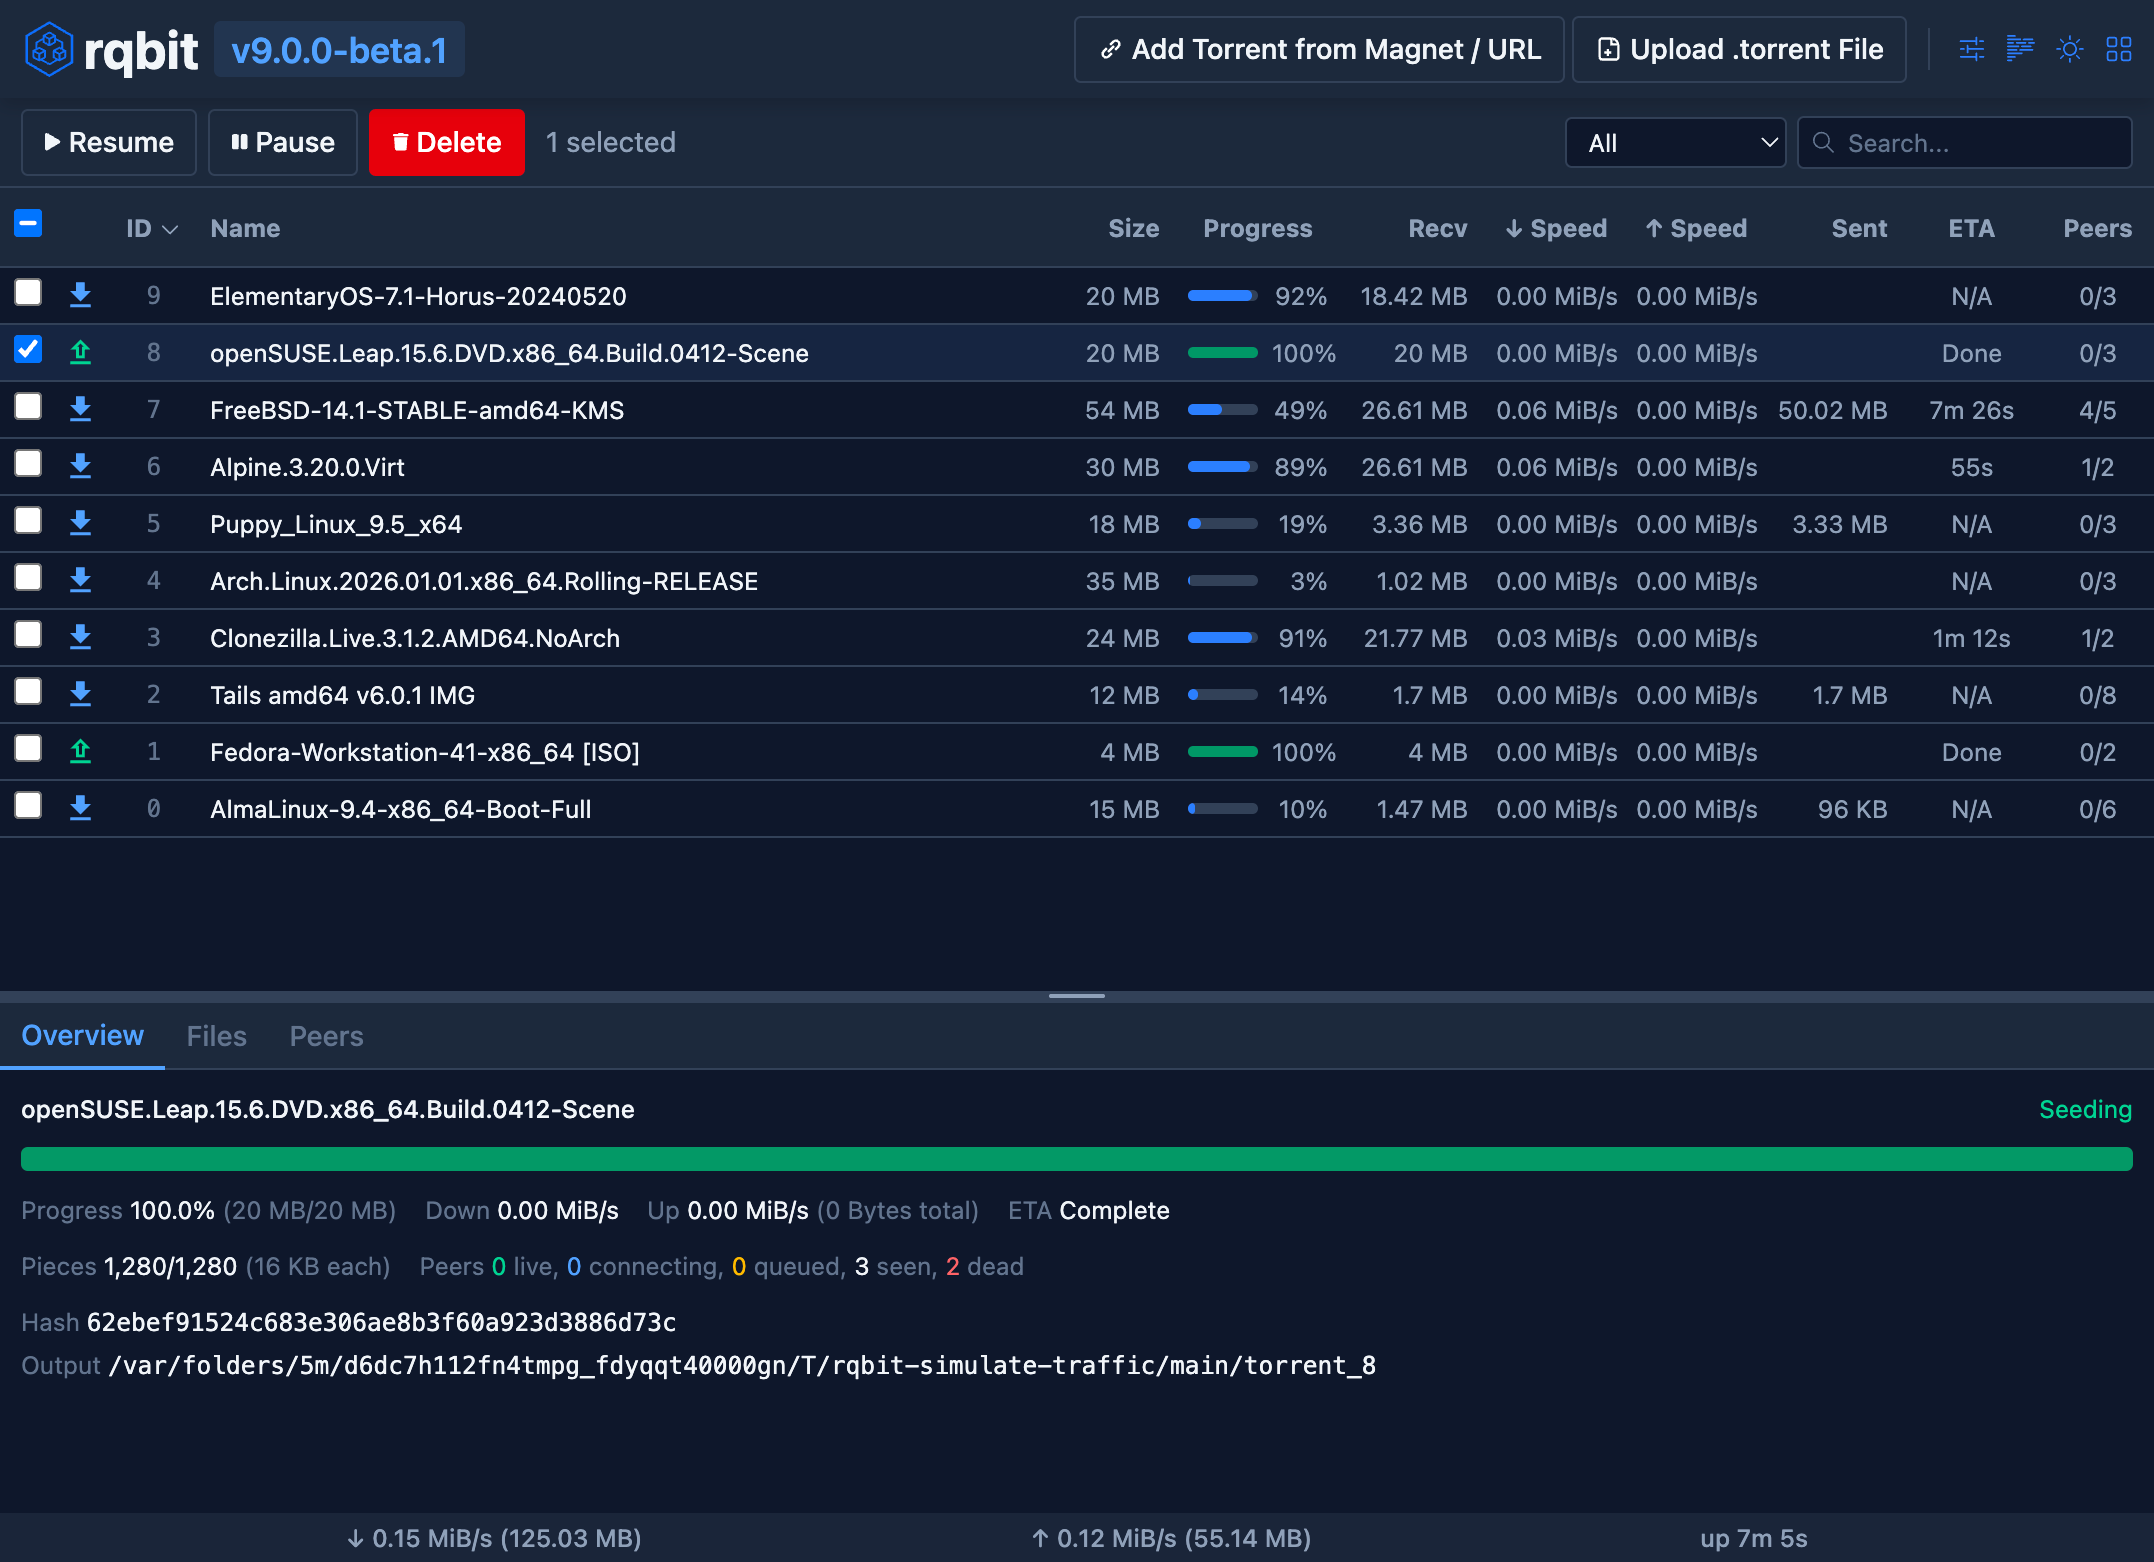Viewport: 2154px width, 1562px height.
Task: Click the green seeding progress bar in Overview
Action: tap(1077, 1159)
